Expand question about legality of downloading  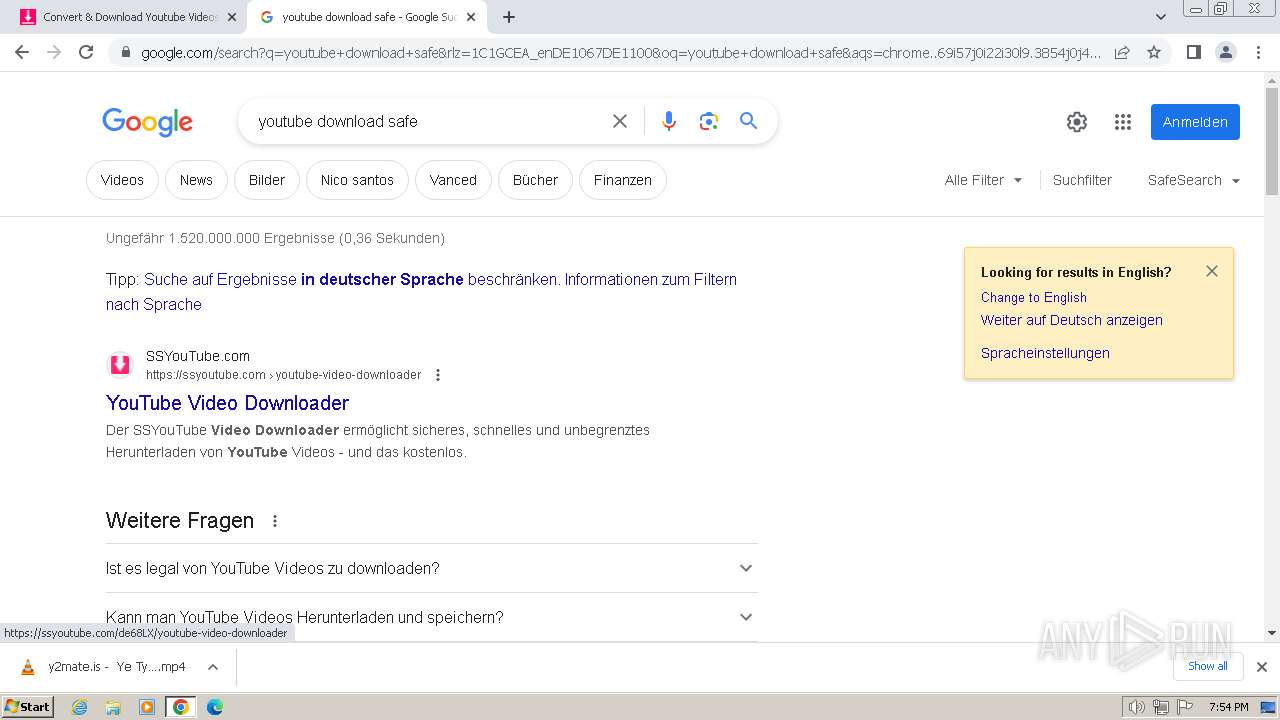pyautogui.click(x=431, y=568)
